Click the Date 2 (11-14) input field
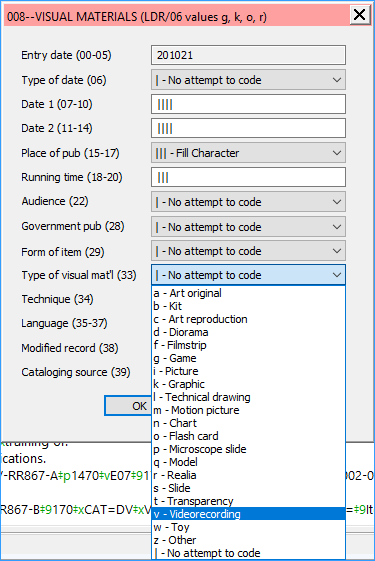The image size is (375, 561). pos(248,128)
